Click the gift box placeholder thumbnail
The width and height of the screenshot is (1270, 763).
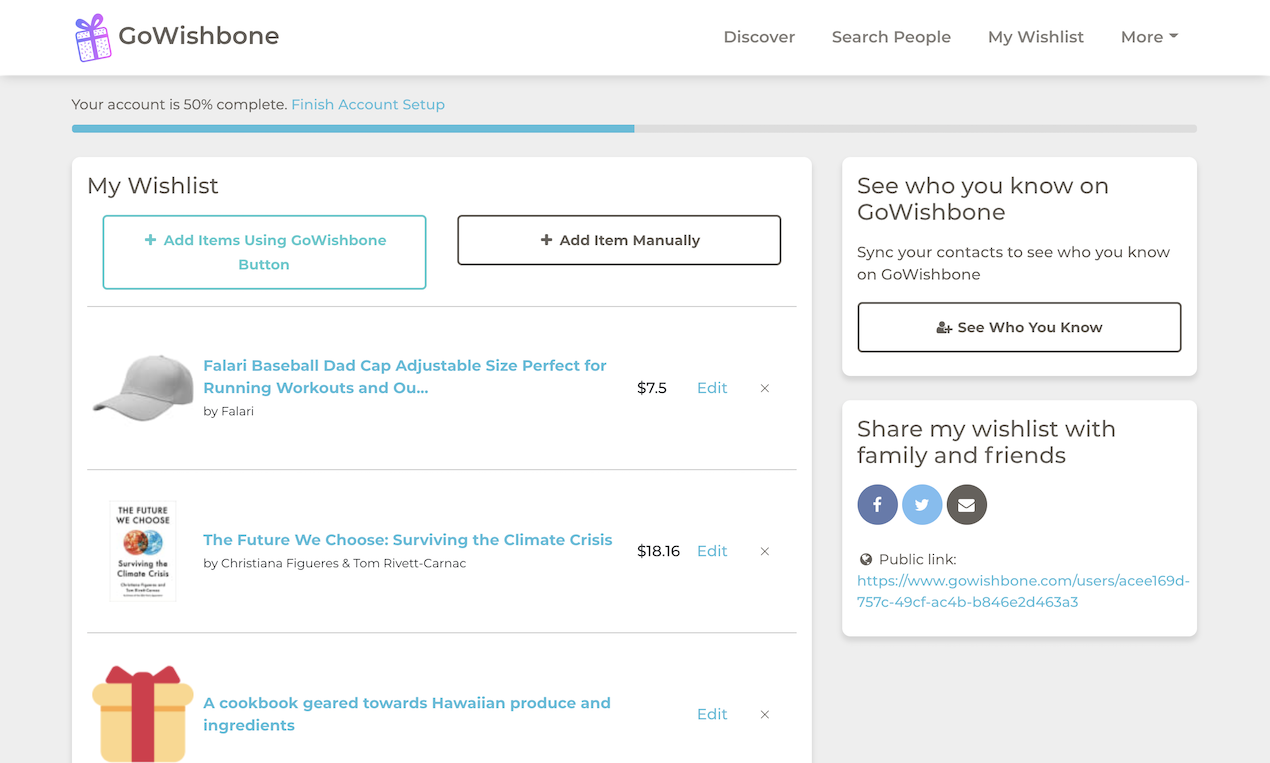click(x=143, y=714)
